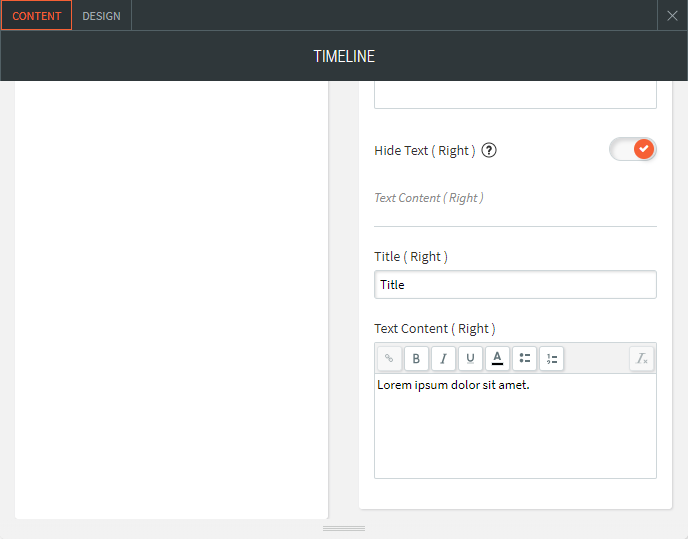Insert a link from the editor toolbar

point(389,359)
